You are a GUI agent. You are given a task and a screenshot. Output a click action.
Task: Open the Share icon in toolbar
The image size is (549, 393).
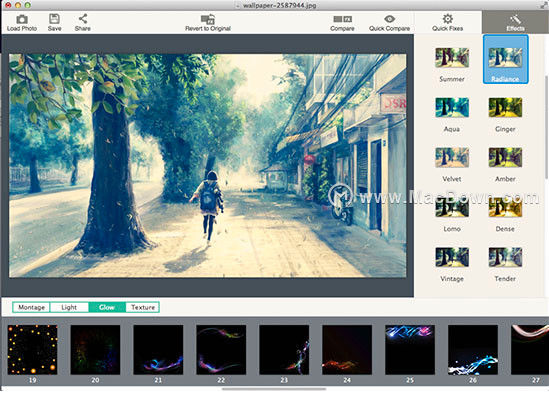tap(83, 19)
